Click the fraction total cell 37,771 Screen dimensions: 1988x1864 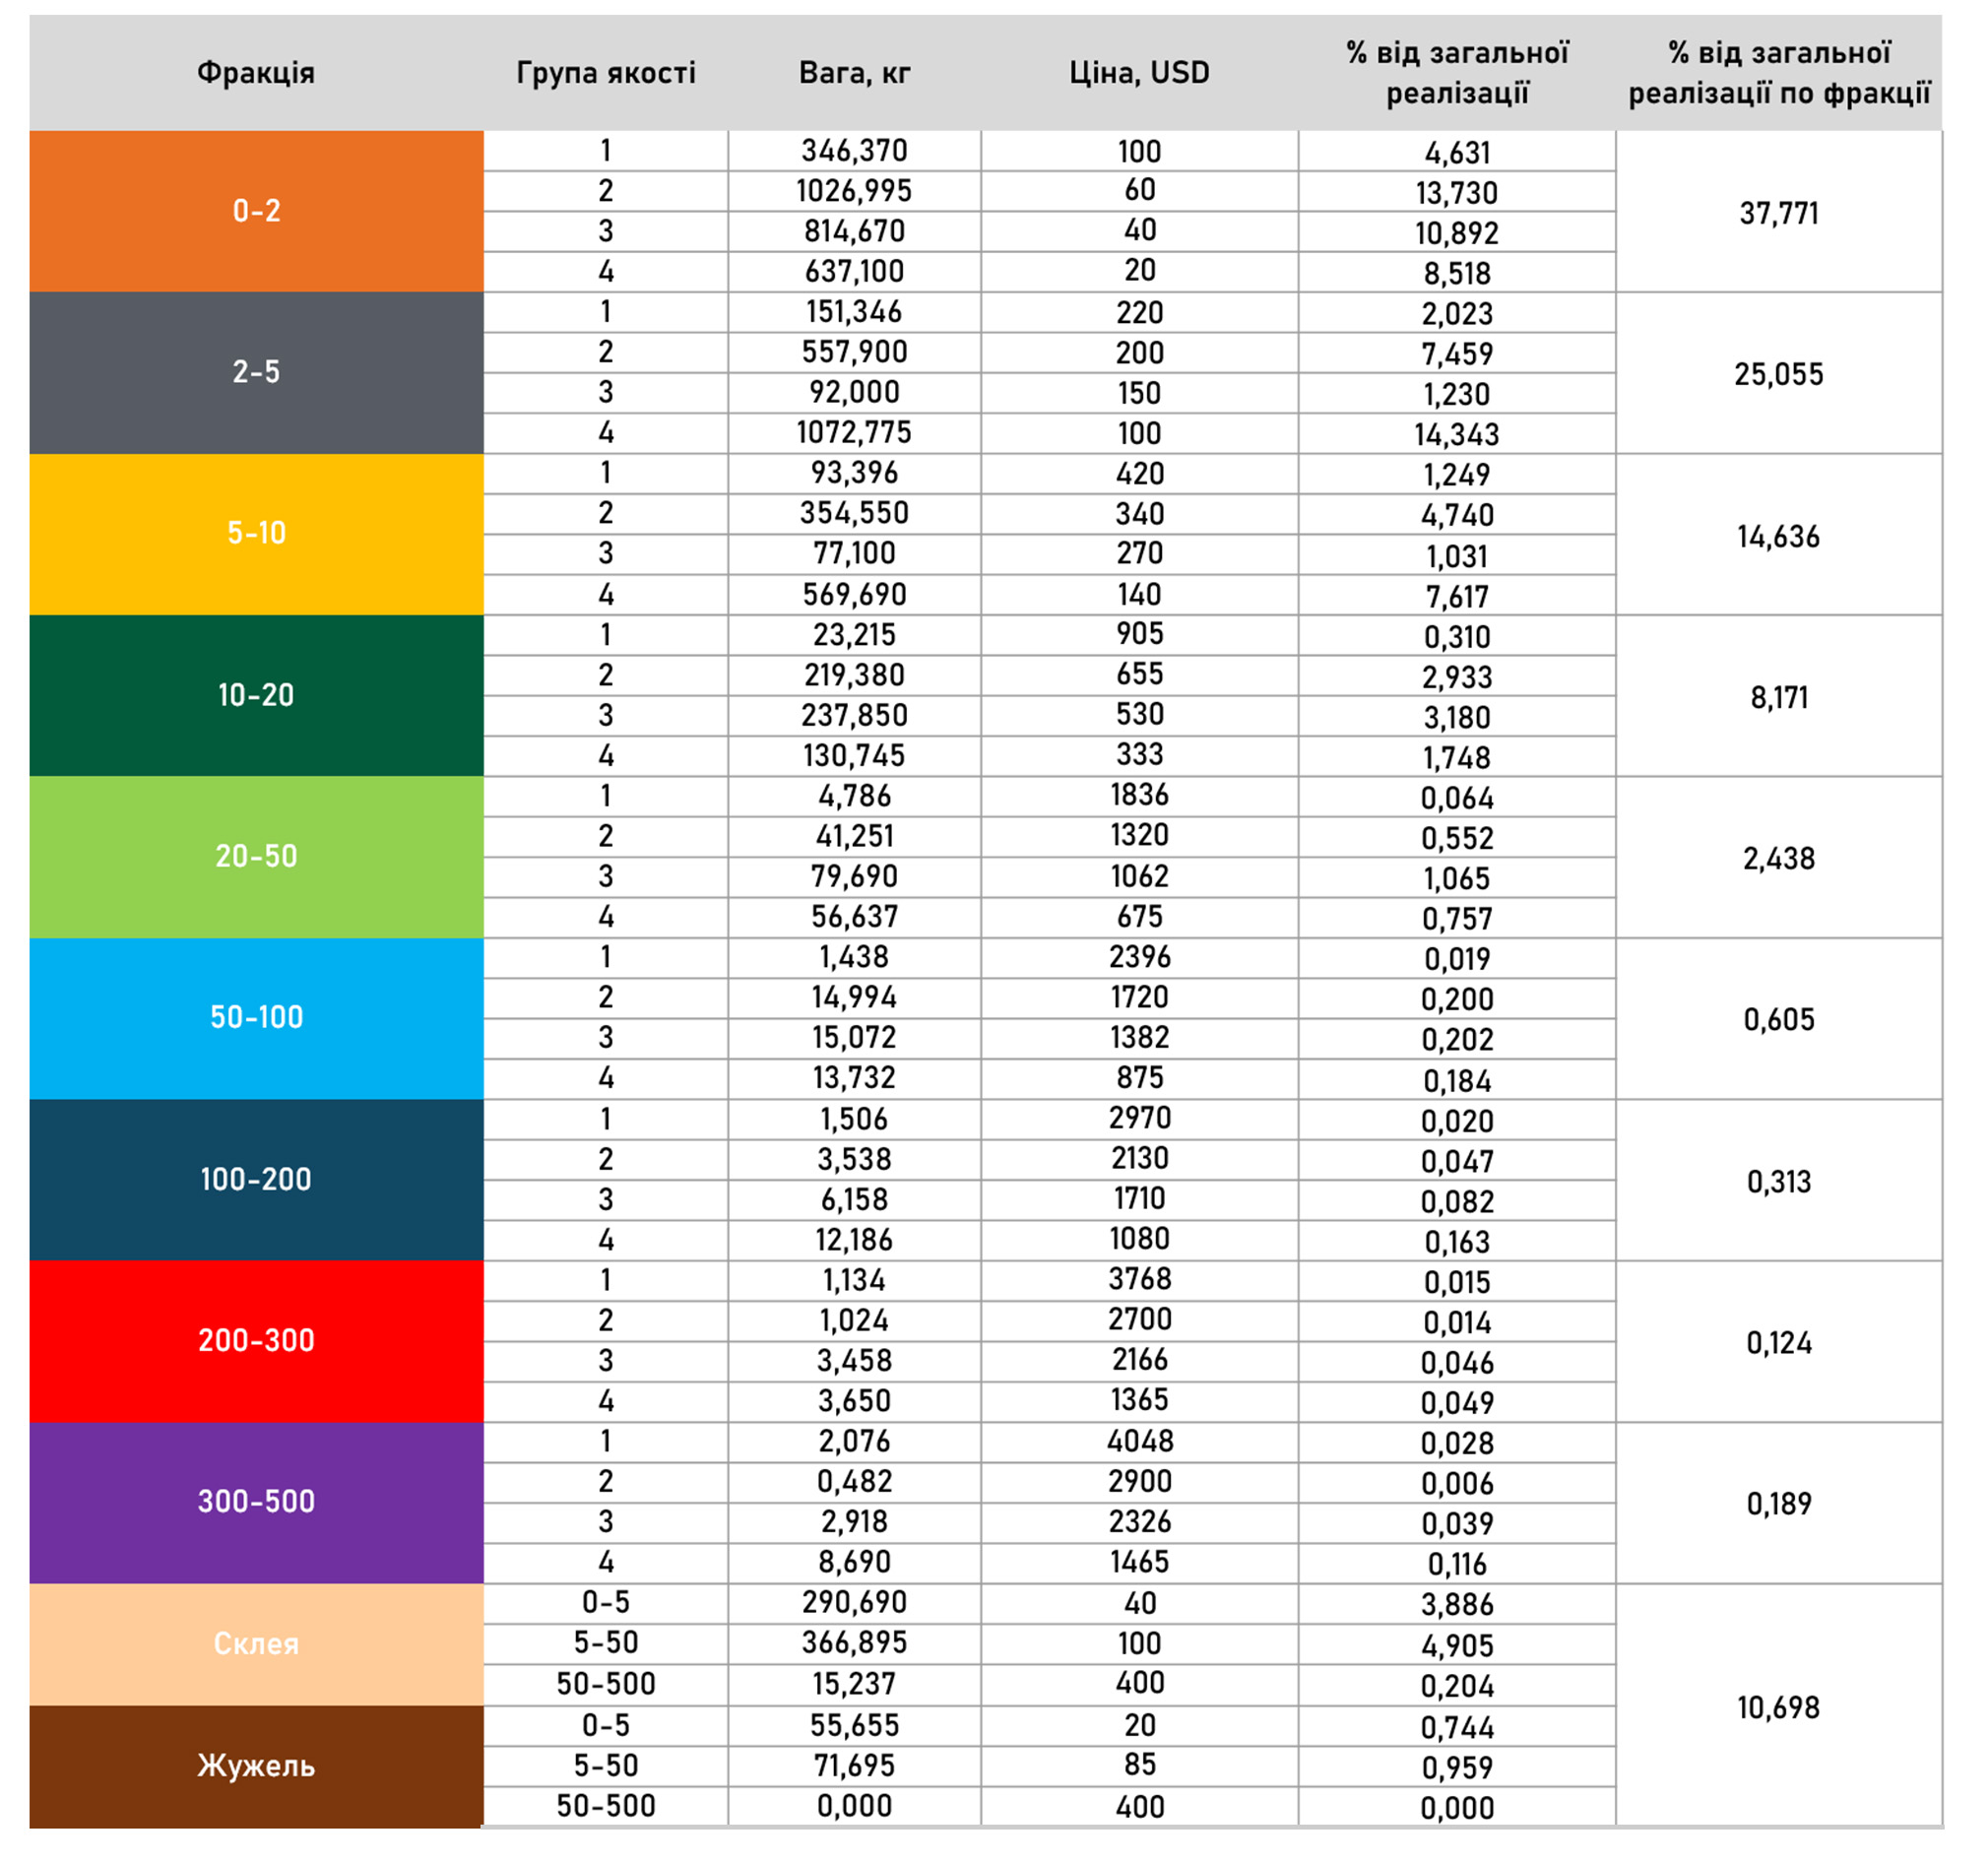click(x=1778, y=213)
